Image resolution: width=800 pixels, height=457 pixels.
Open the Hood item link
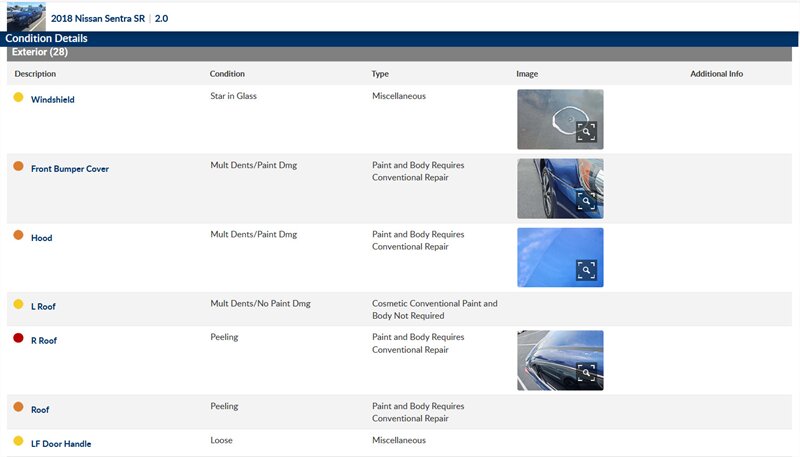pos(41,238)
